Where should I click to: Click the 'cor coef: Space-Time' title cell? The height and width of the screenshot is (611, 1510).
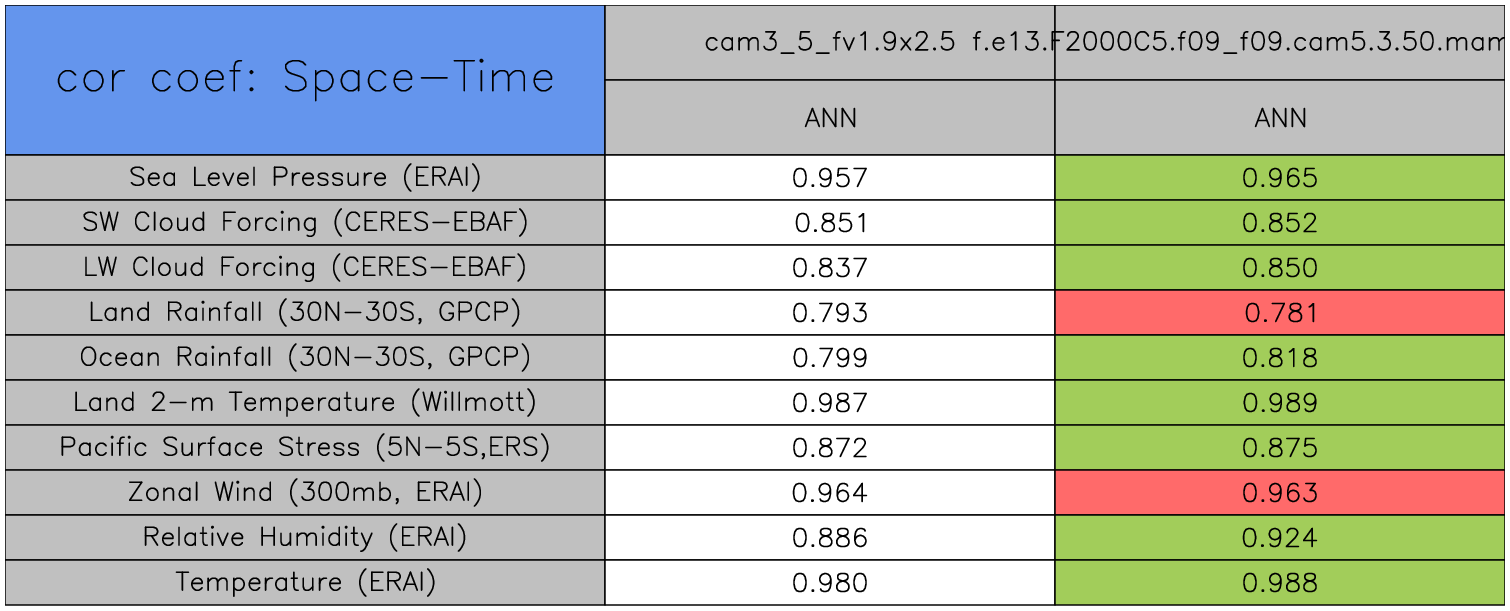305,79
